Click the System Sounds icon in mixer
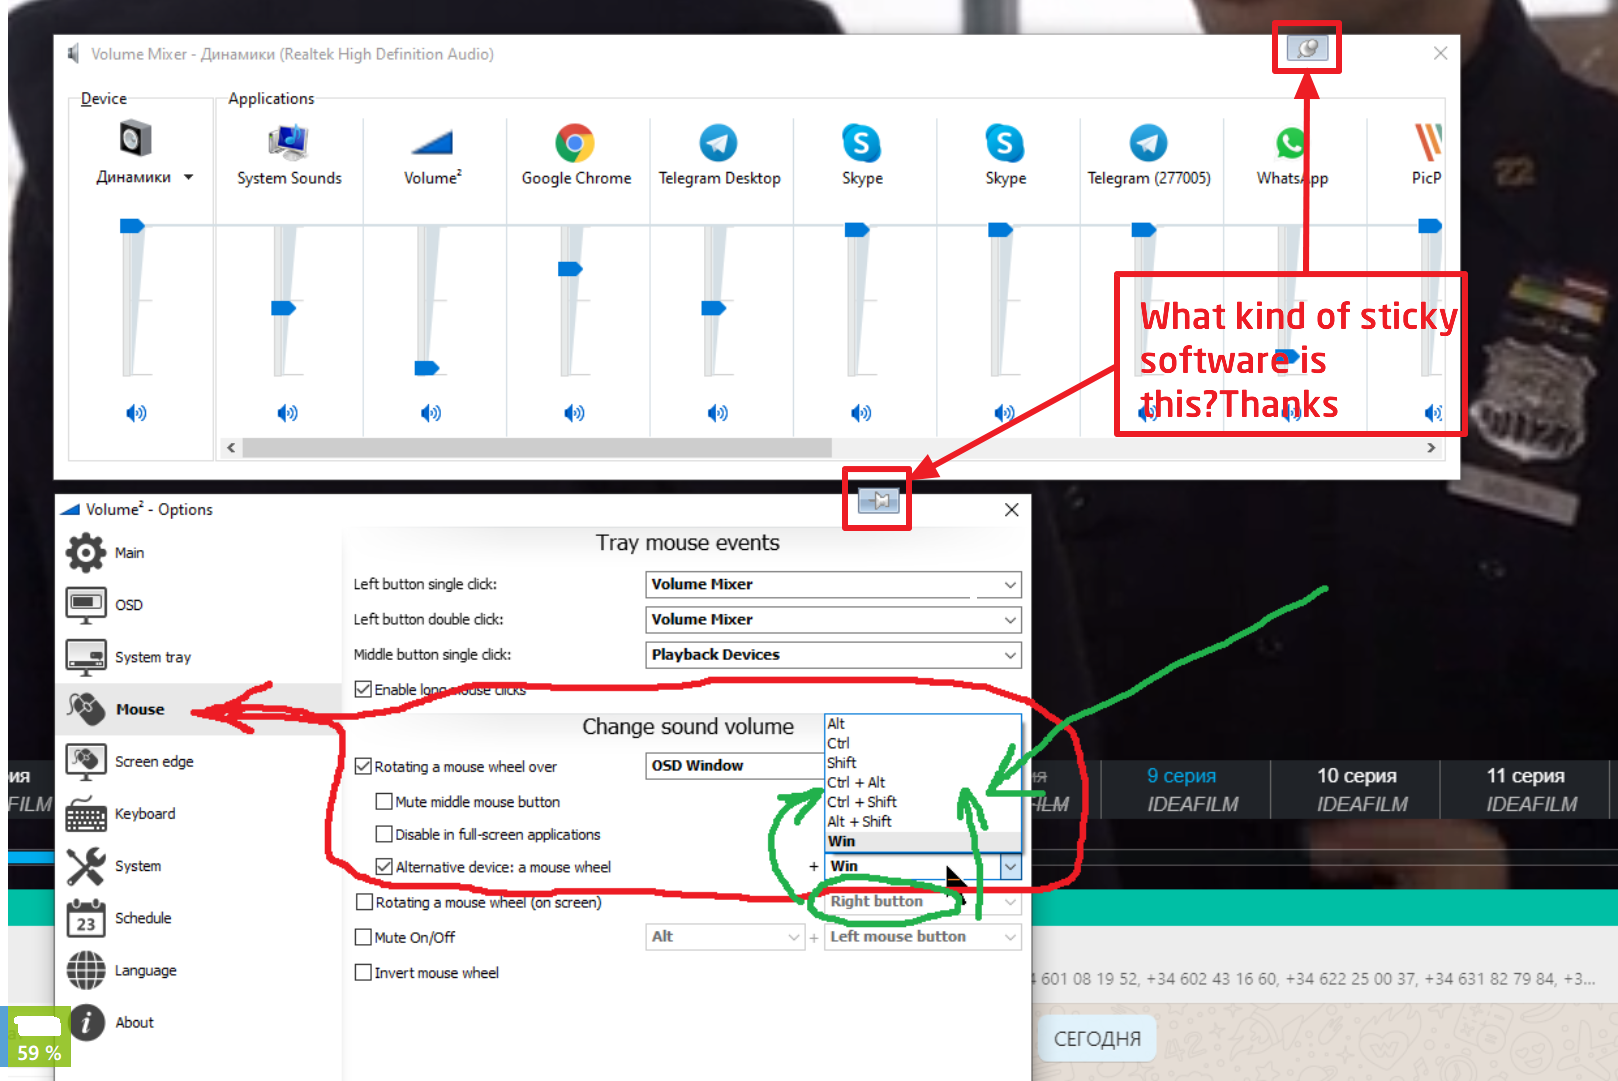 click(x=288, y=142)
